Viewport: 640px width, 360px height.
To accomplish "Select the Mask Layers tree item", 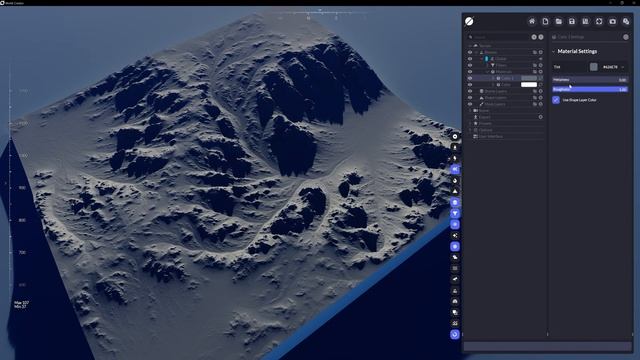I will point(495,104).
